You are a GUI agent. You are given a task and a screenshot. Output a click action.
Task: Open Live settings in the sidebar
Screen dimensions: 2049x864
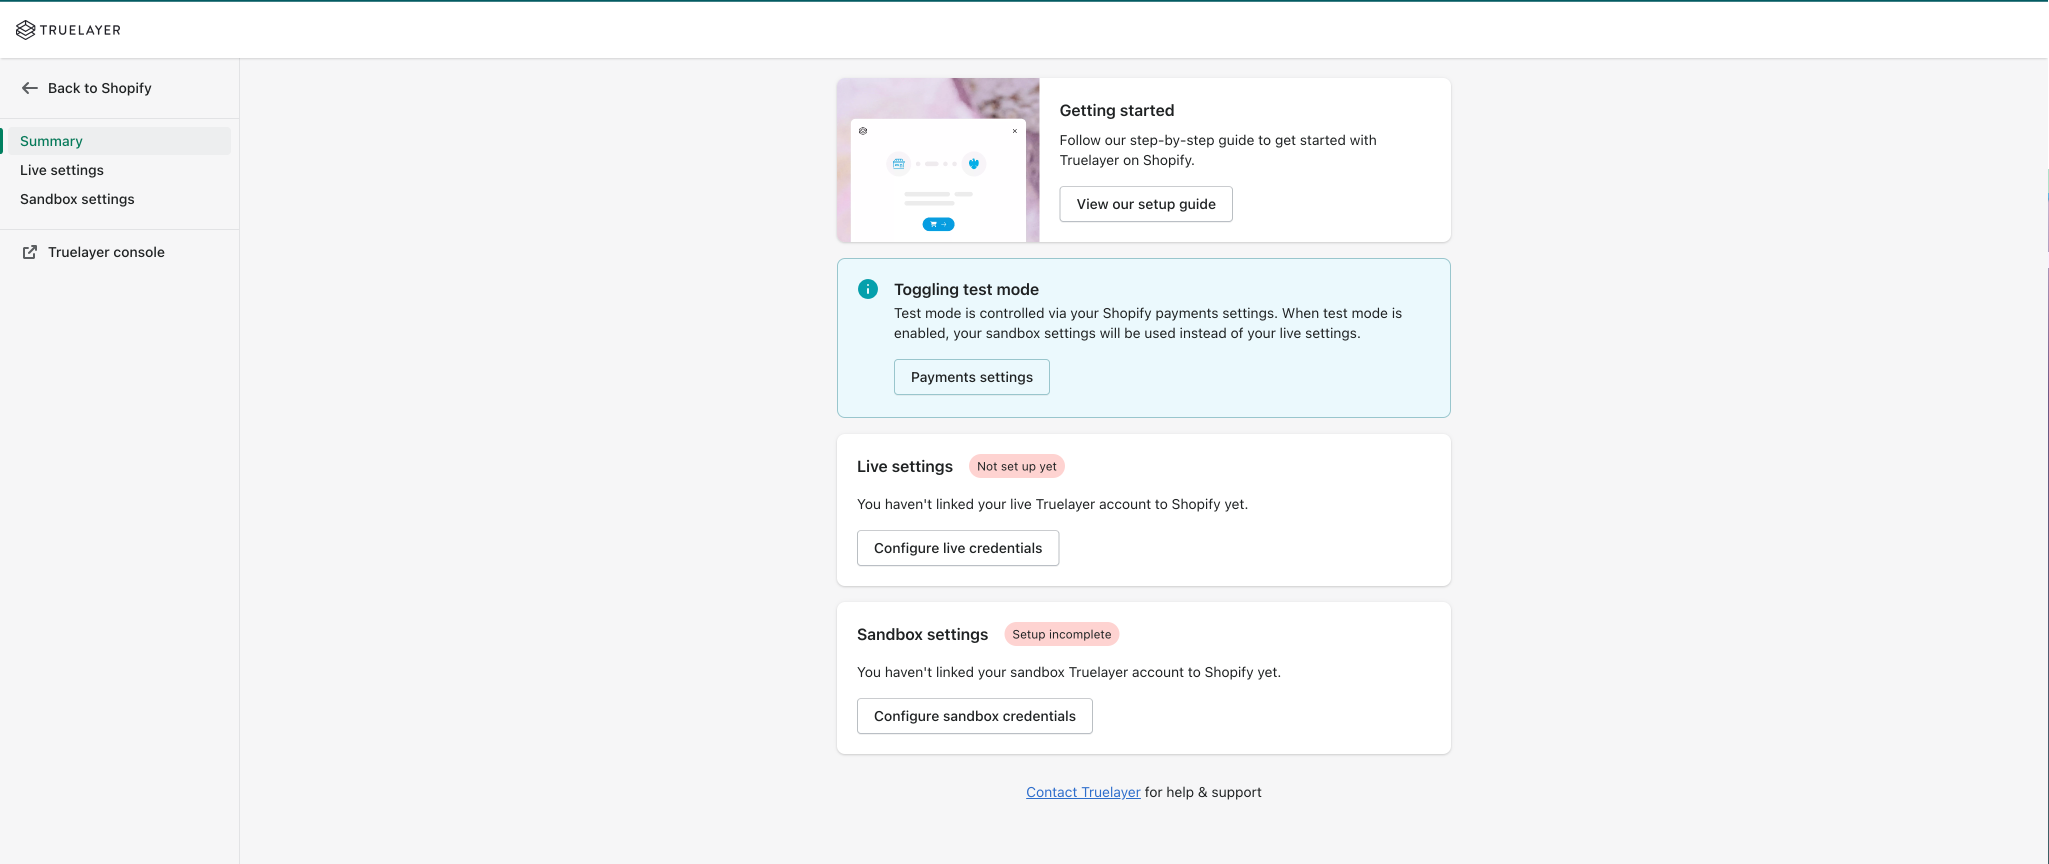click(x=62, y=170)
